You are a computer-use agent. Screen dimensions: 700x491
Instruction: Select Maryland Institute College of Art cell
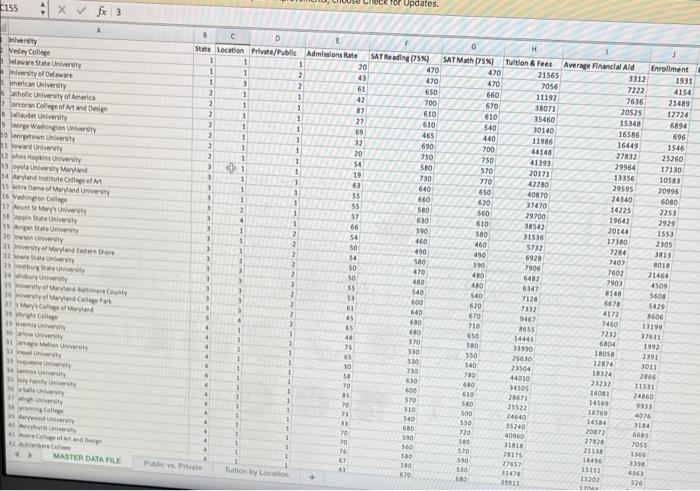57,181
